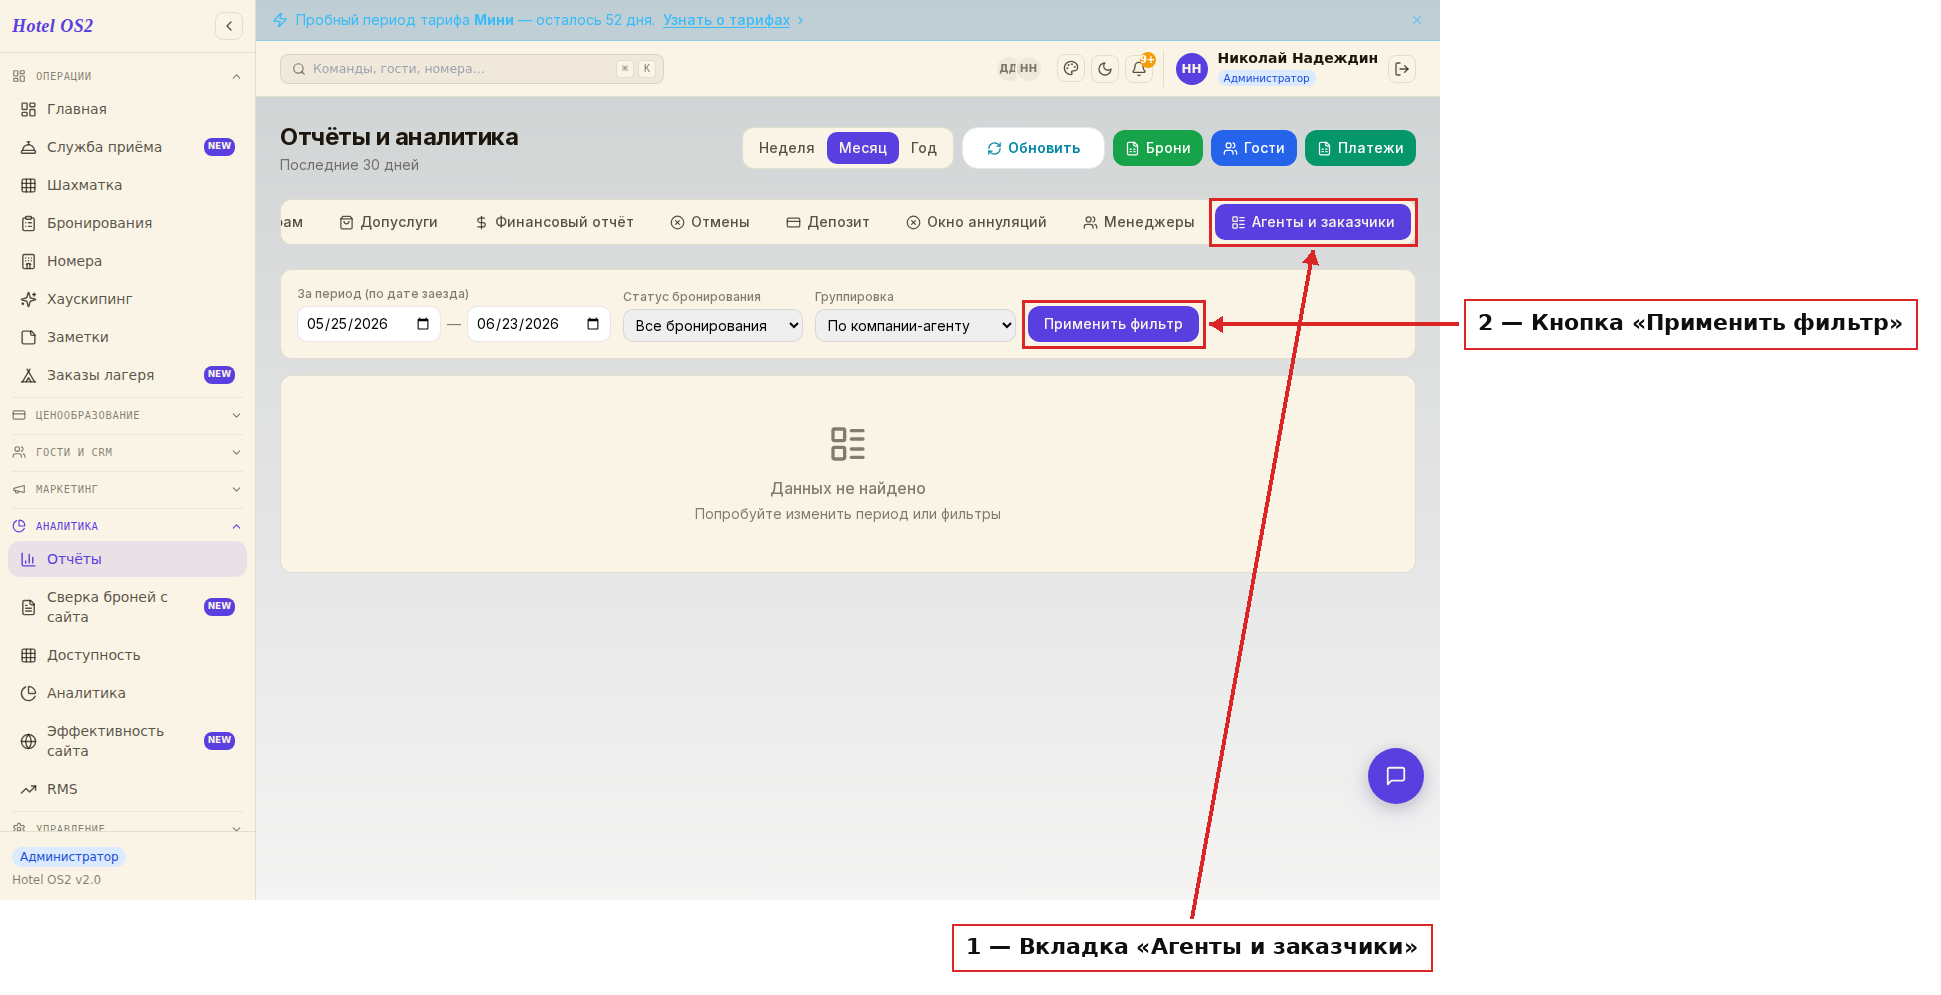Open calendar picker for start date
1941x995 pixels.
pos(423,324)
